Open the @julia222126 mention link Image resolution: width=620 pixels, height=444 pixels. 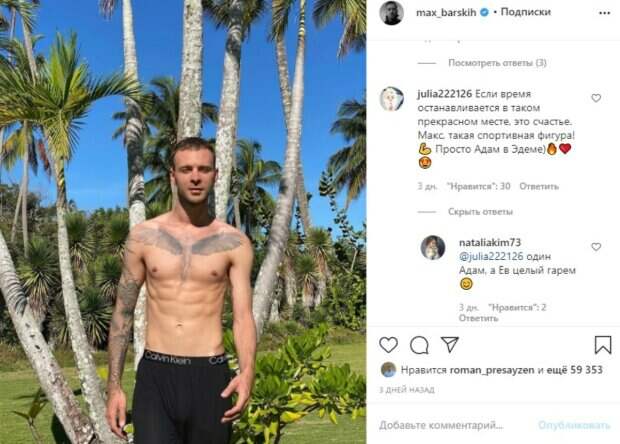pyautogui.click(x=491, y=257)
